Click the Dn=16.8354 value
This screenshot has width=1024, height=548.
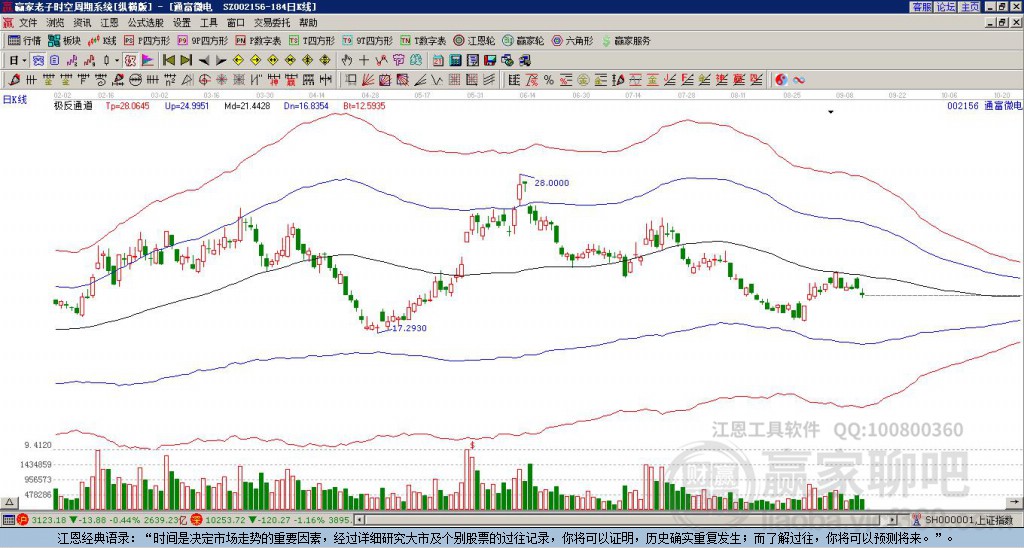coord(307,105)
